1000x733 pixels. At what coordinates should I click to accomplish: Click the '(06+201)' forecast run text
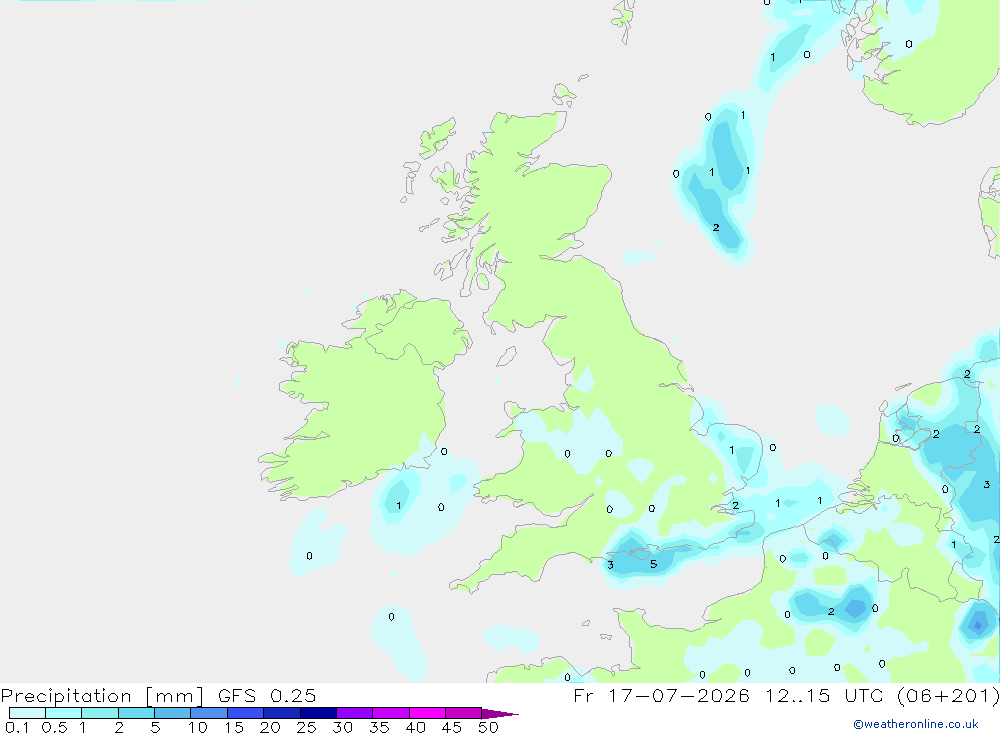[x=948, y=695]
